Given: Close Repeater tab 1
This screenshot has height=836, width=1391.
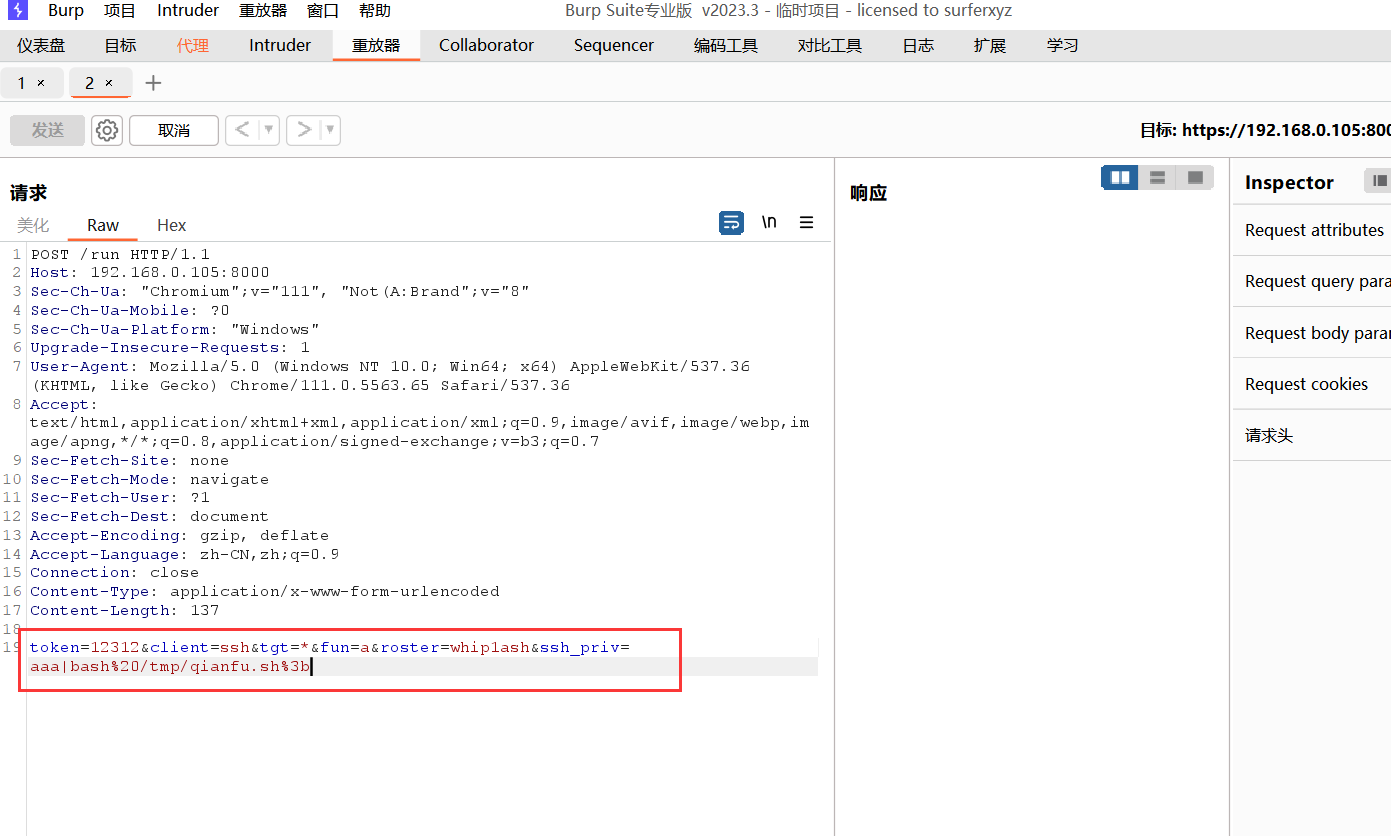Looking at the screenshot, I should coord(41,83).
